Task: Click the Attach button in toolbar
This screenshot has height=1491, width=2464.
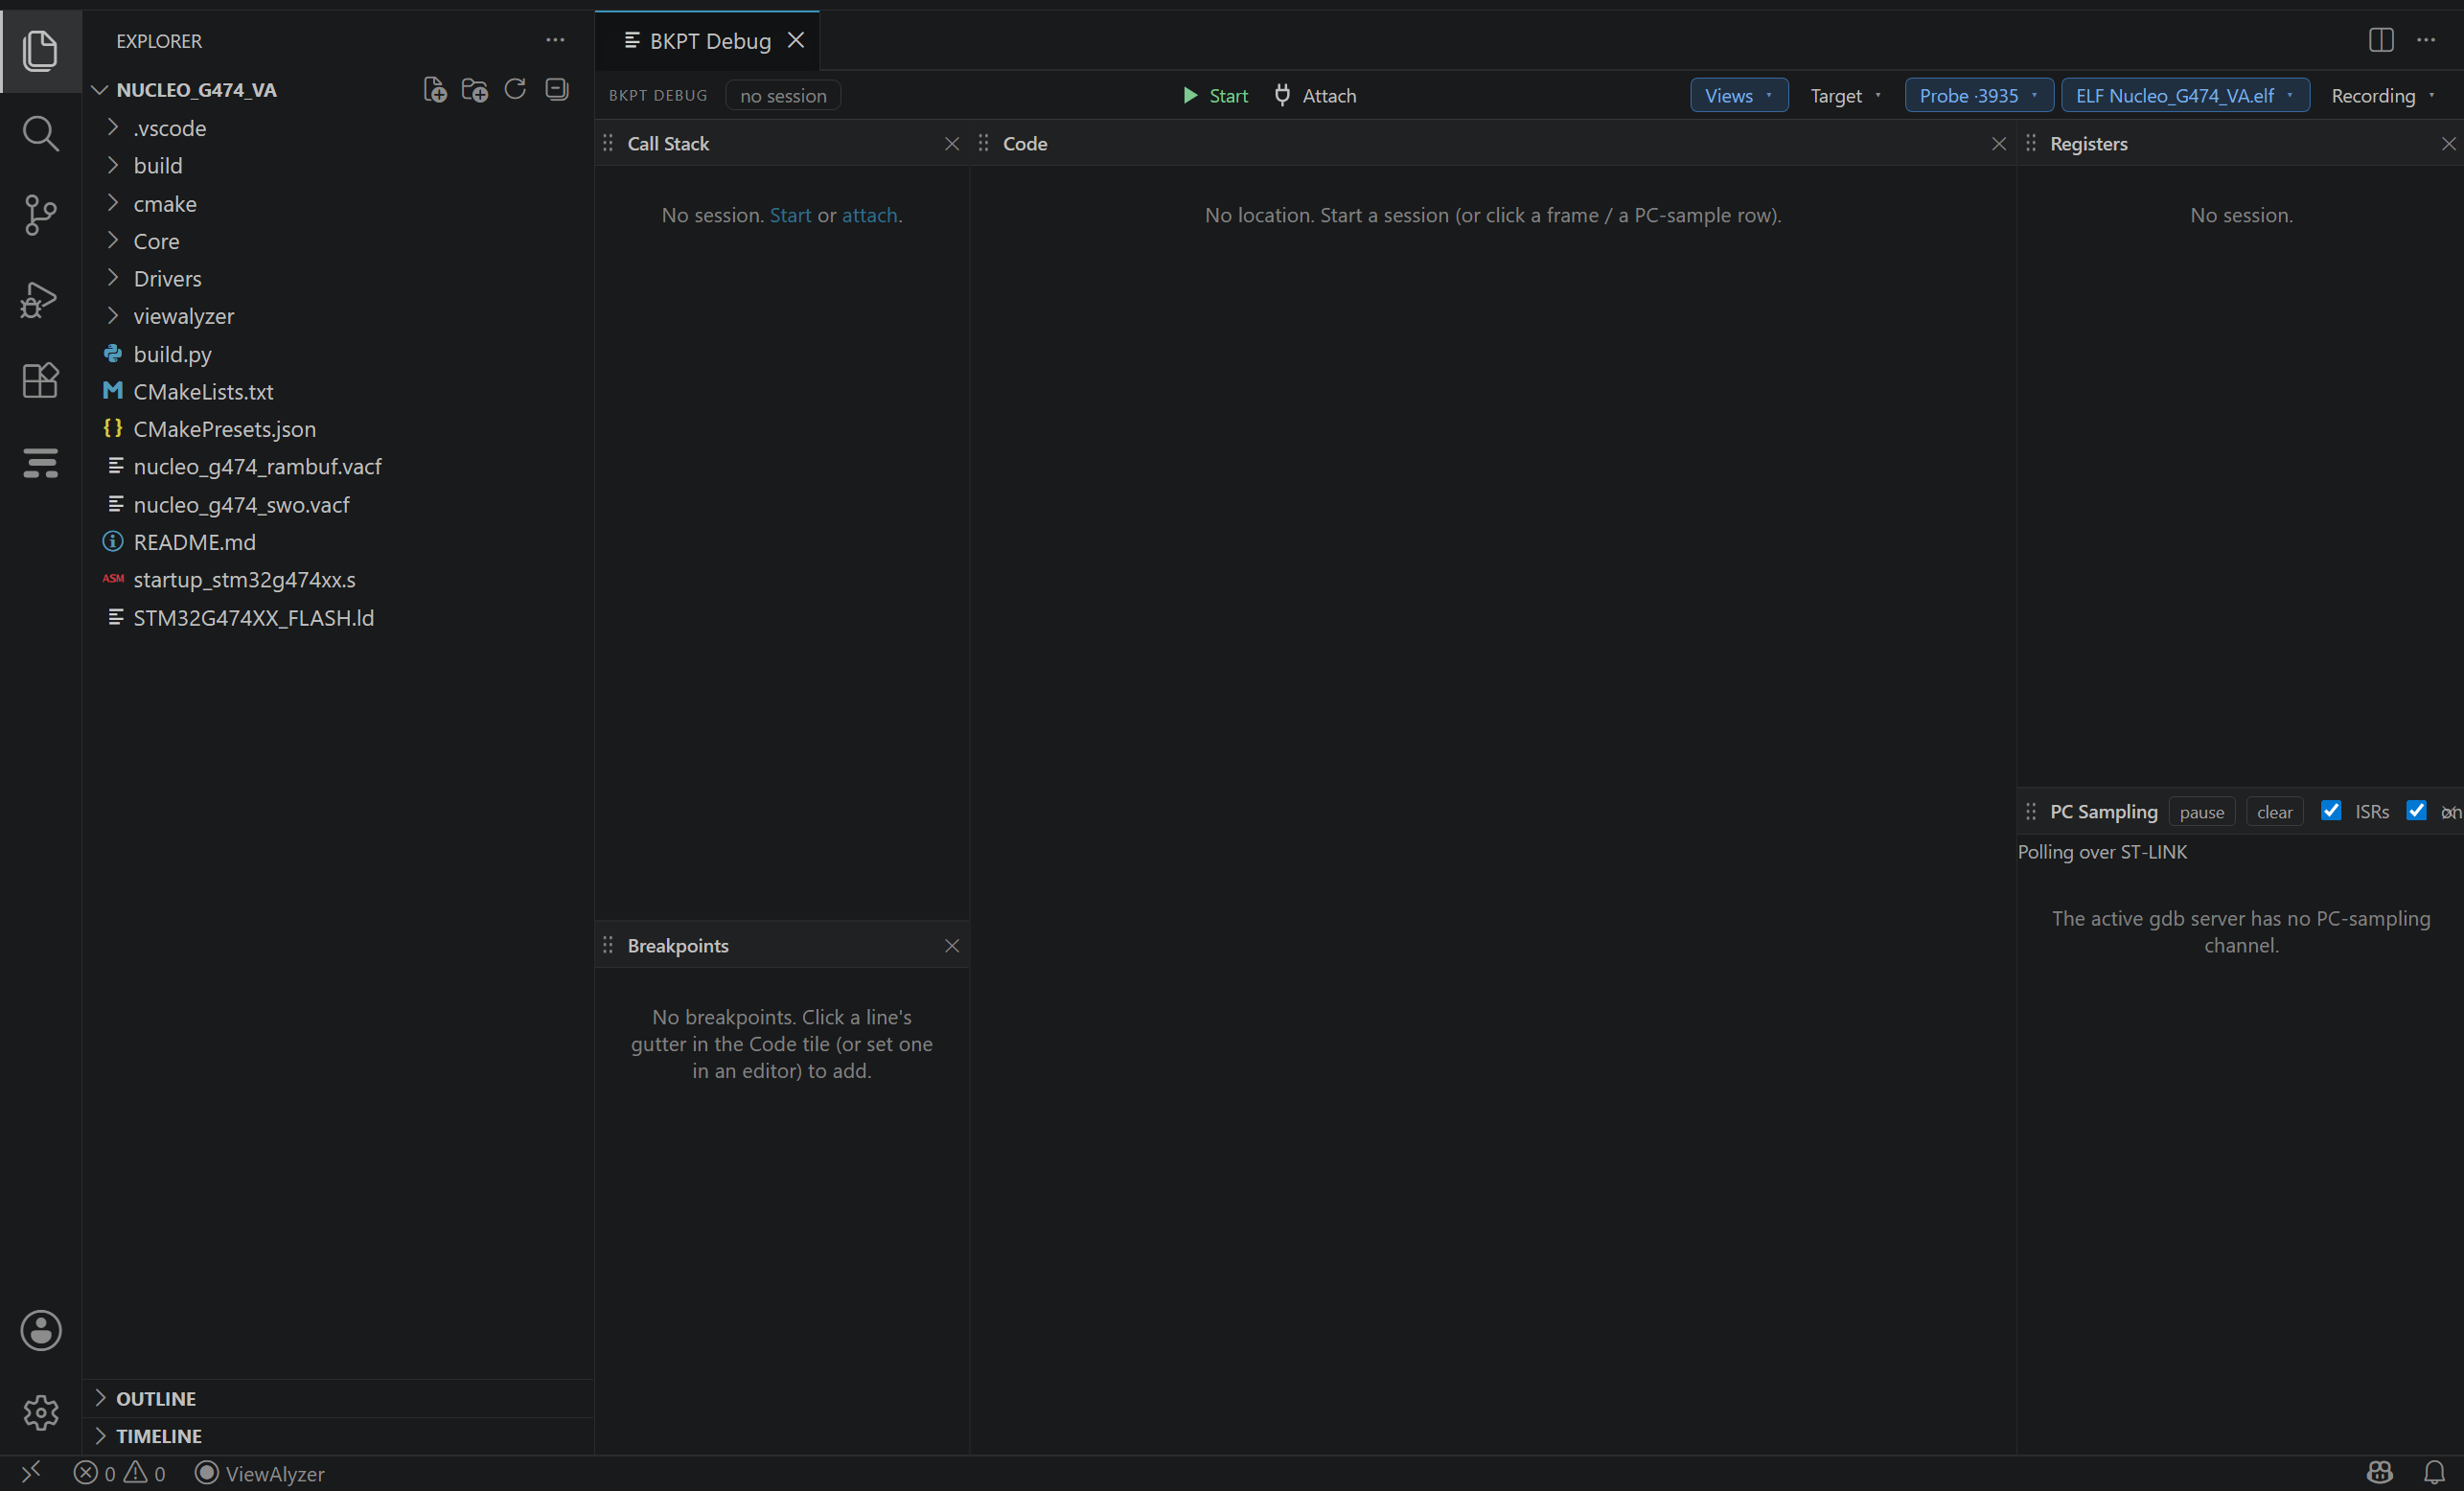Action: click(1316, 96)
